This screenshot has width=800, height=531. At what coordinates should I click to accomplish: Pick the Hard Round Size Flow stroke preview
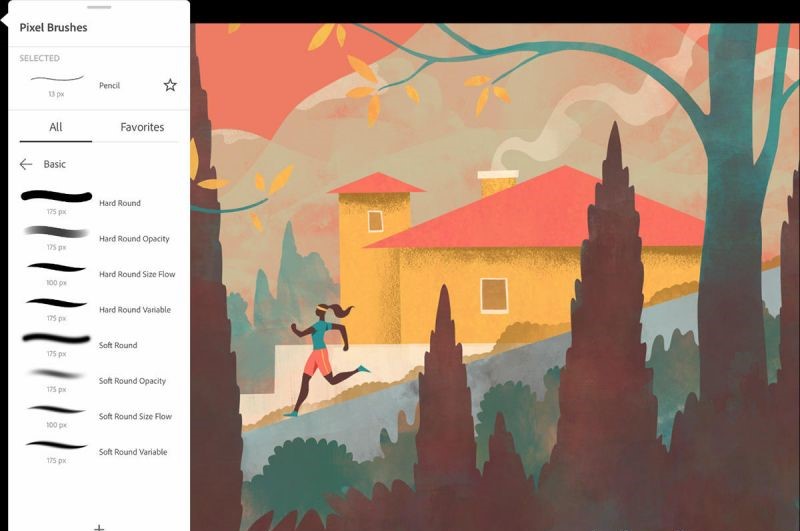coord(56,268)
